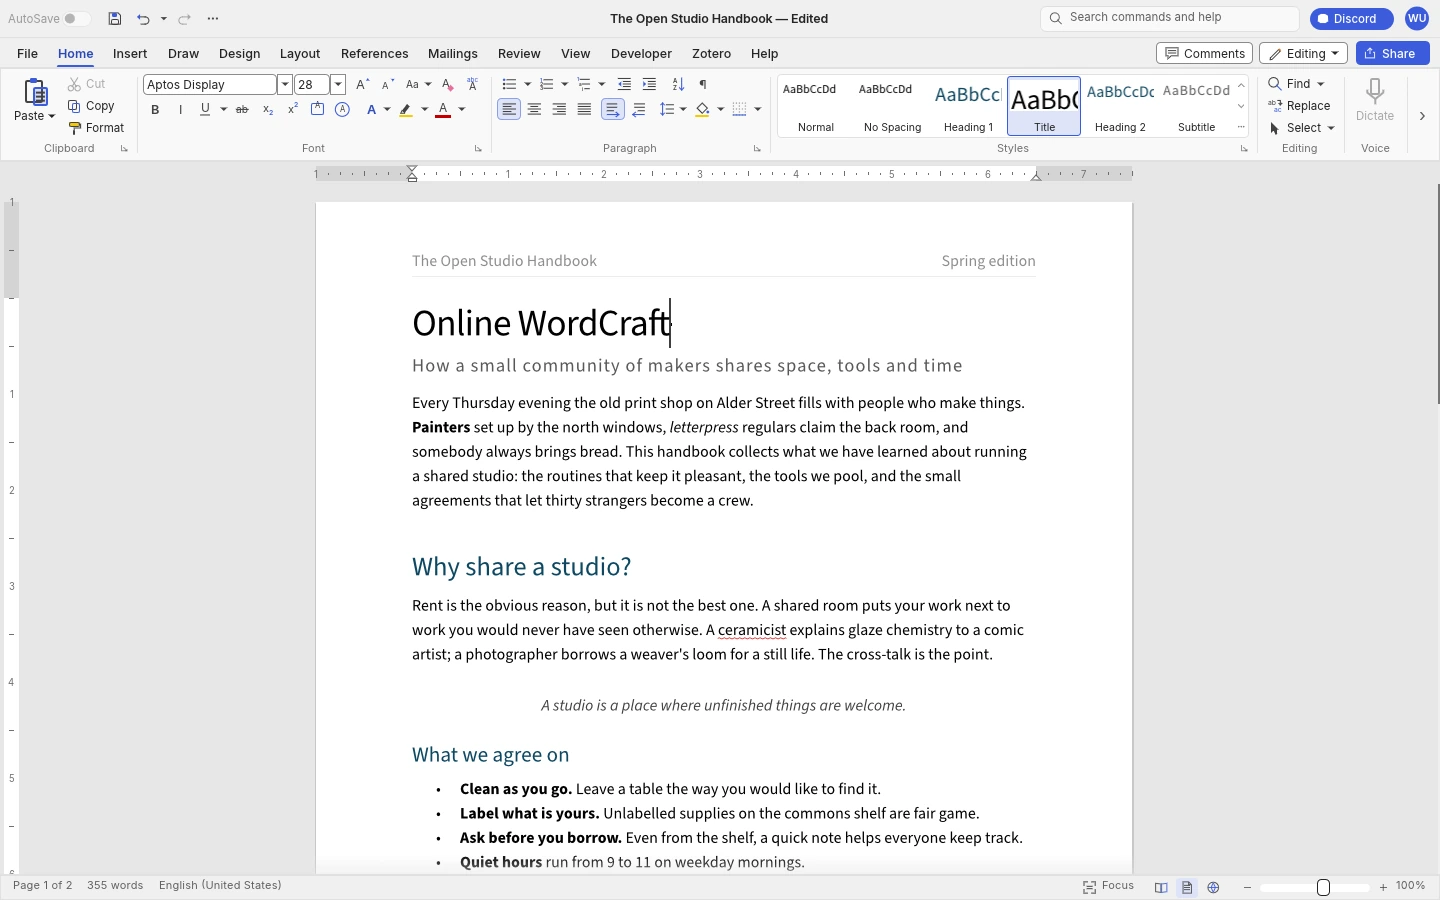Image resolution: width=1440 pixels, height=900 pixels.
Task: Toggle Italic formatting
Action: (180, 109)
